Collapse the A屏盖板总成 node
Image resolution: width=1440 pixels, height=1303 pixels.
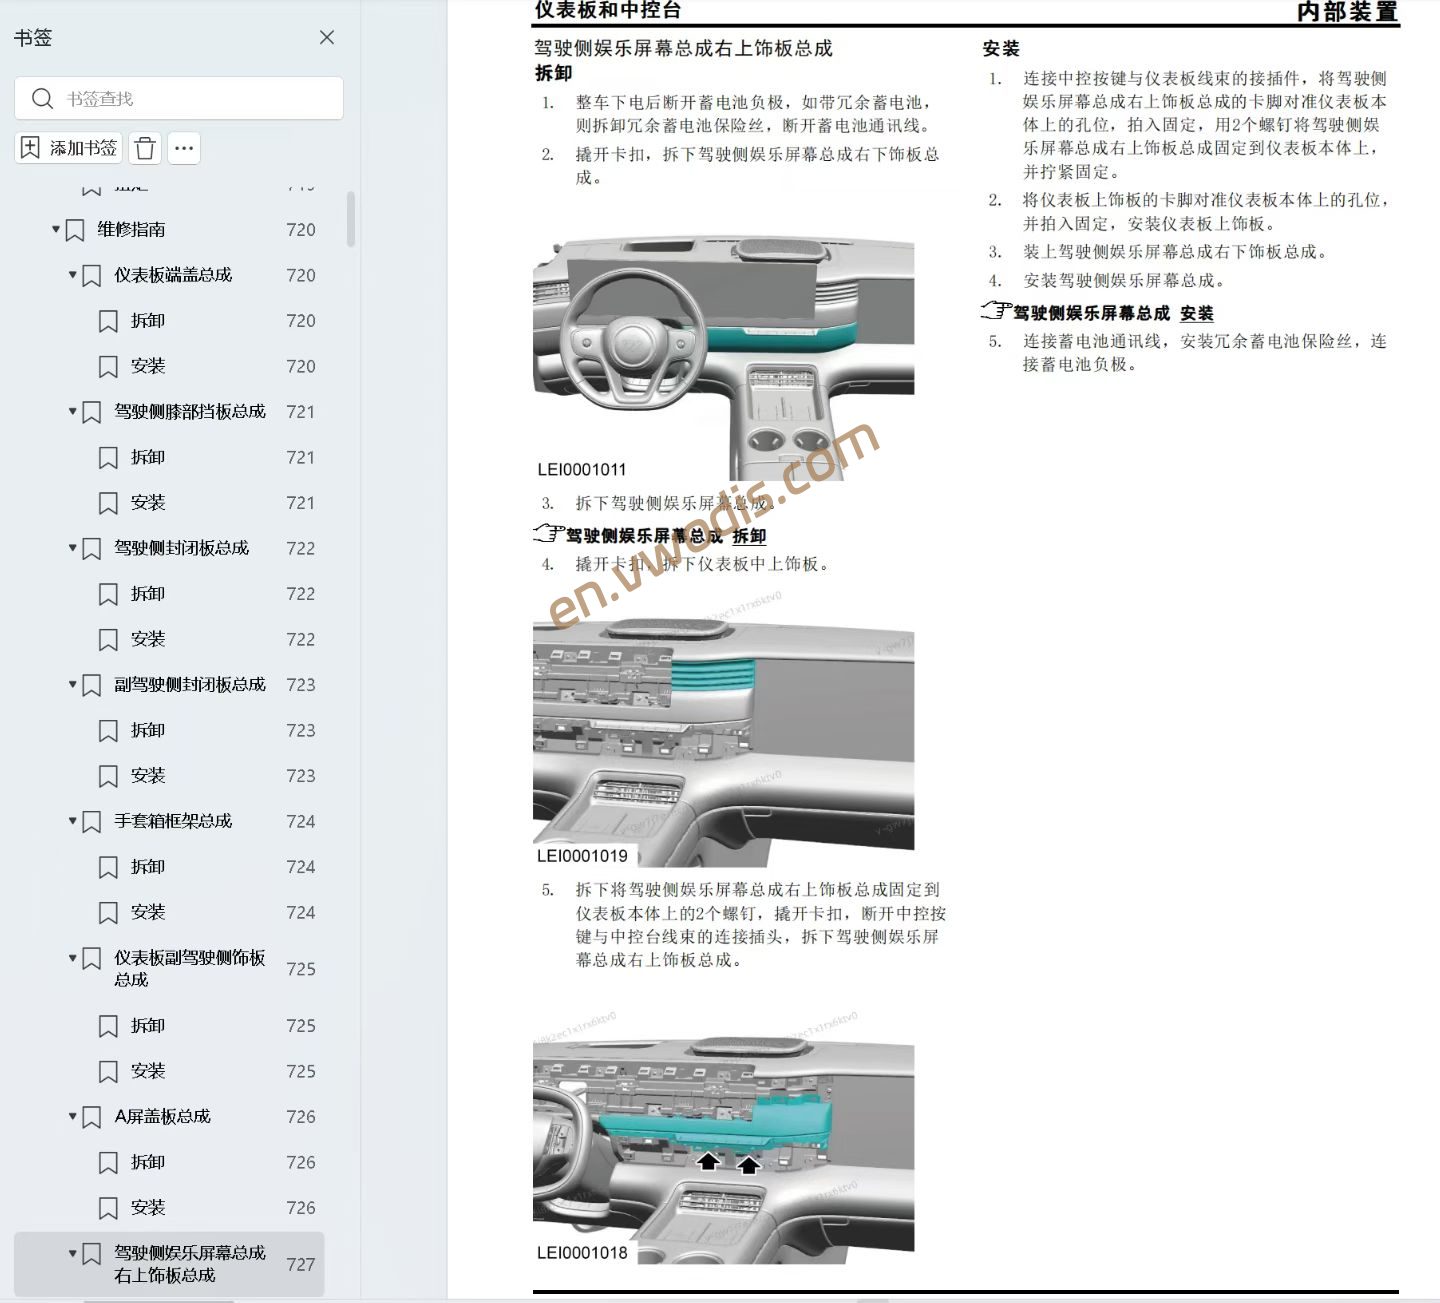(x=72, y=1115)
